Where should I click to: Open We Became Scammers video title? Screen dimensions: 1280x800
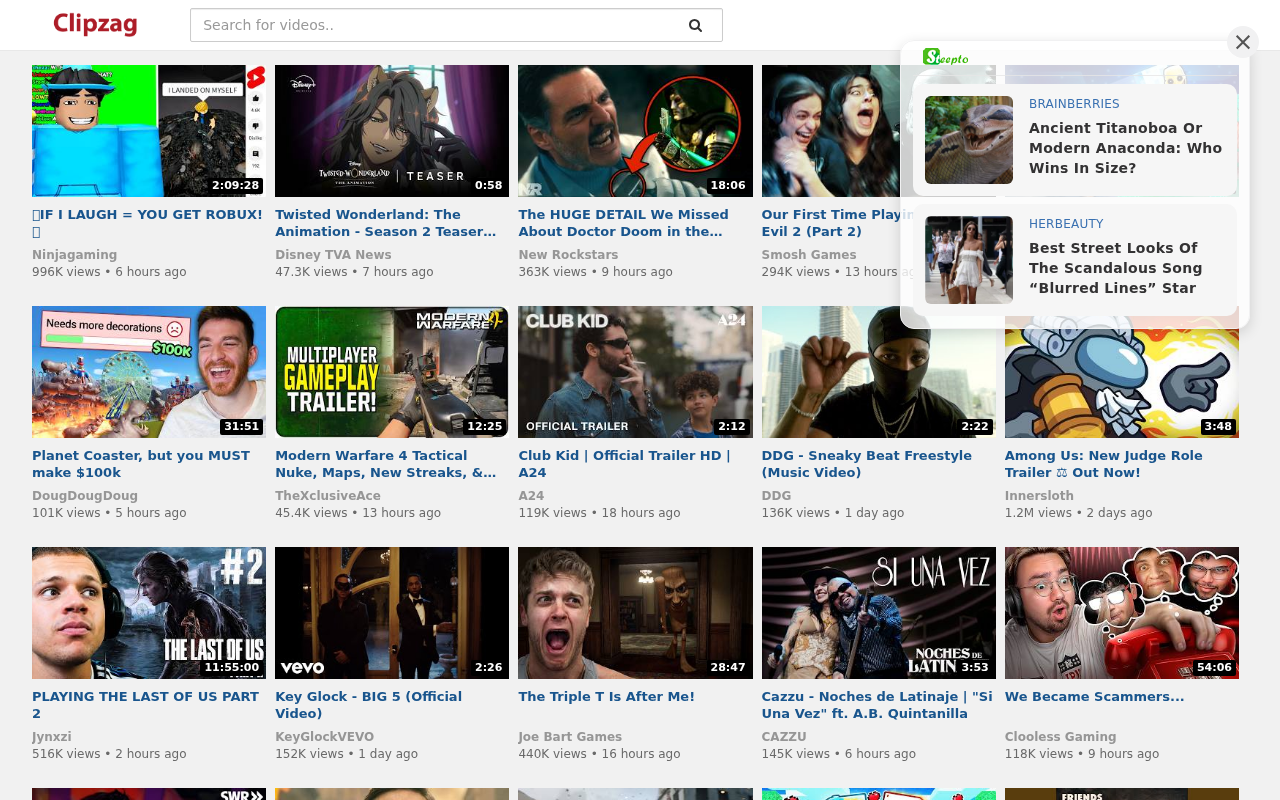[x=1094, y=697]
